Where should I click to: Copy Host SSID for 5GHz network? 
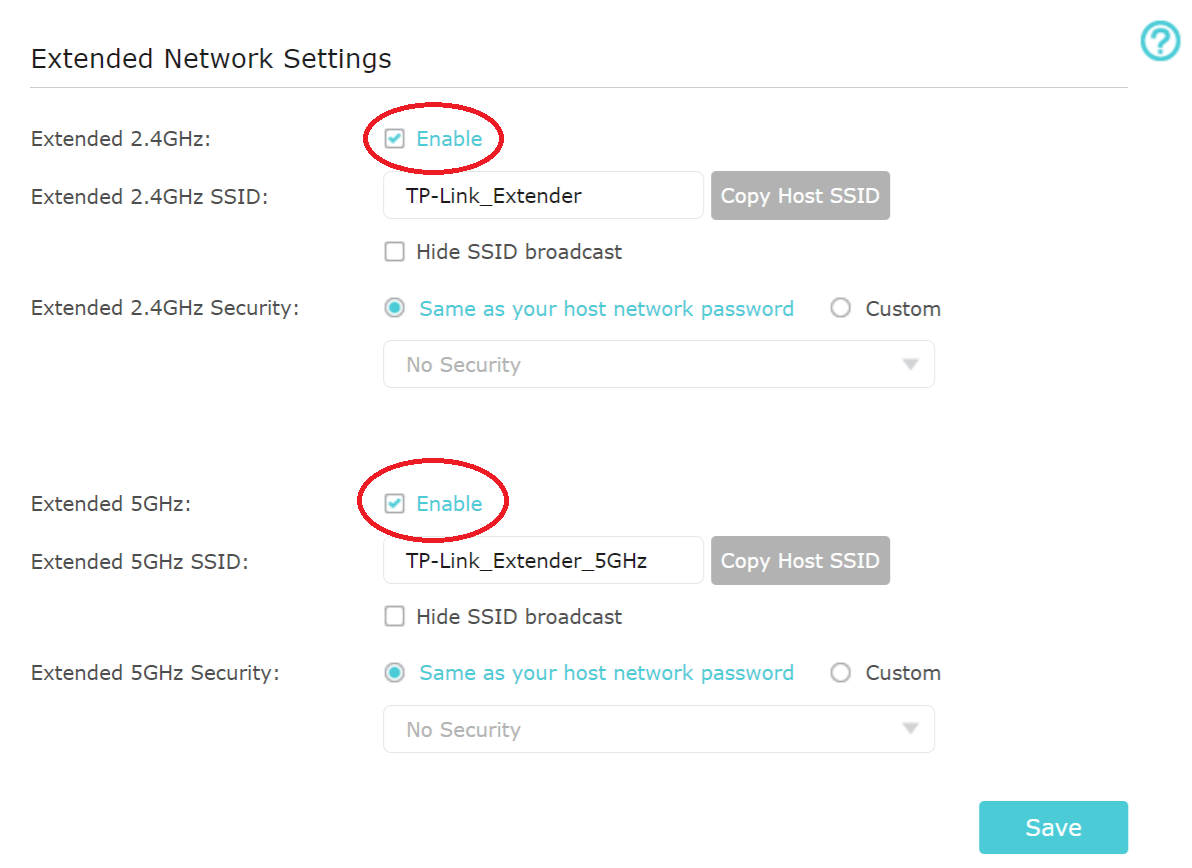click(800, 561)
